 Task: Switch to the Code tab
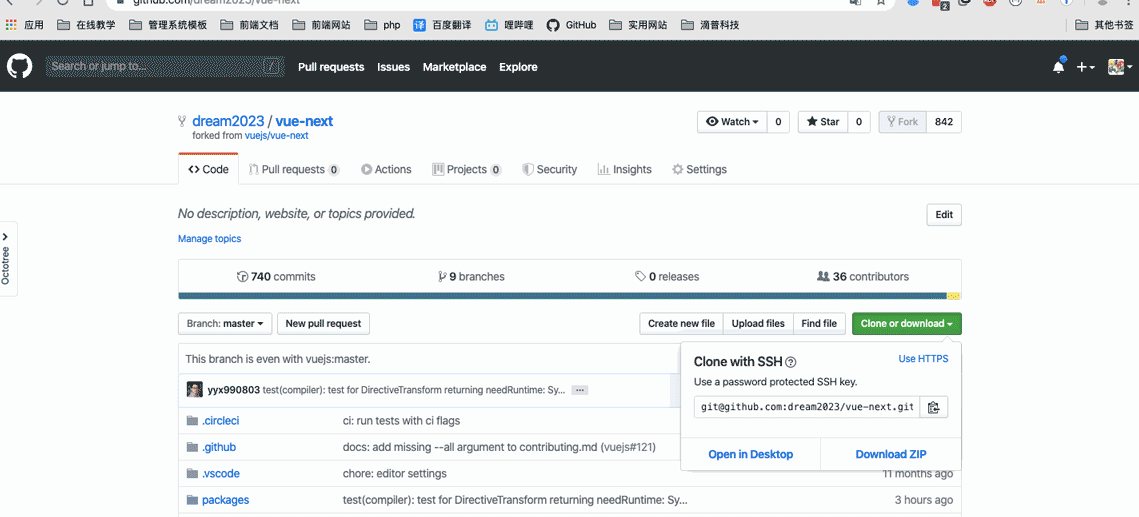pos(208,169)
